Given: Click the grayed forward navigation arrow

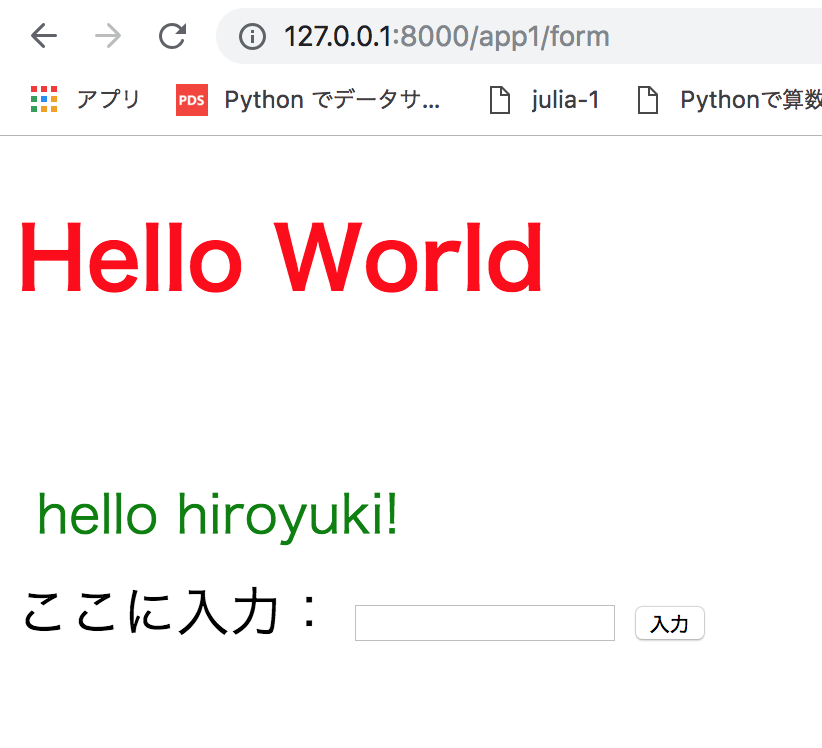Looking at the screenshot, I should click(106, 35).
